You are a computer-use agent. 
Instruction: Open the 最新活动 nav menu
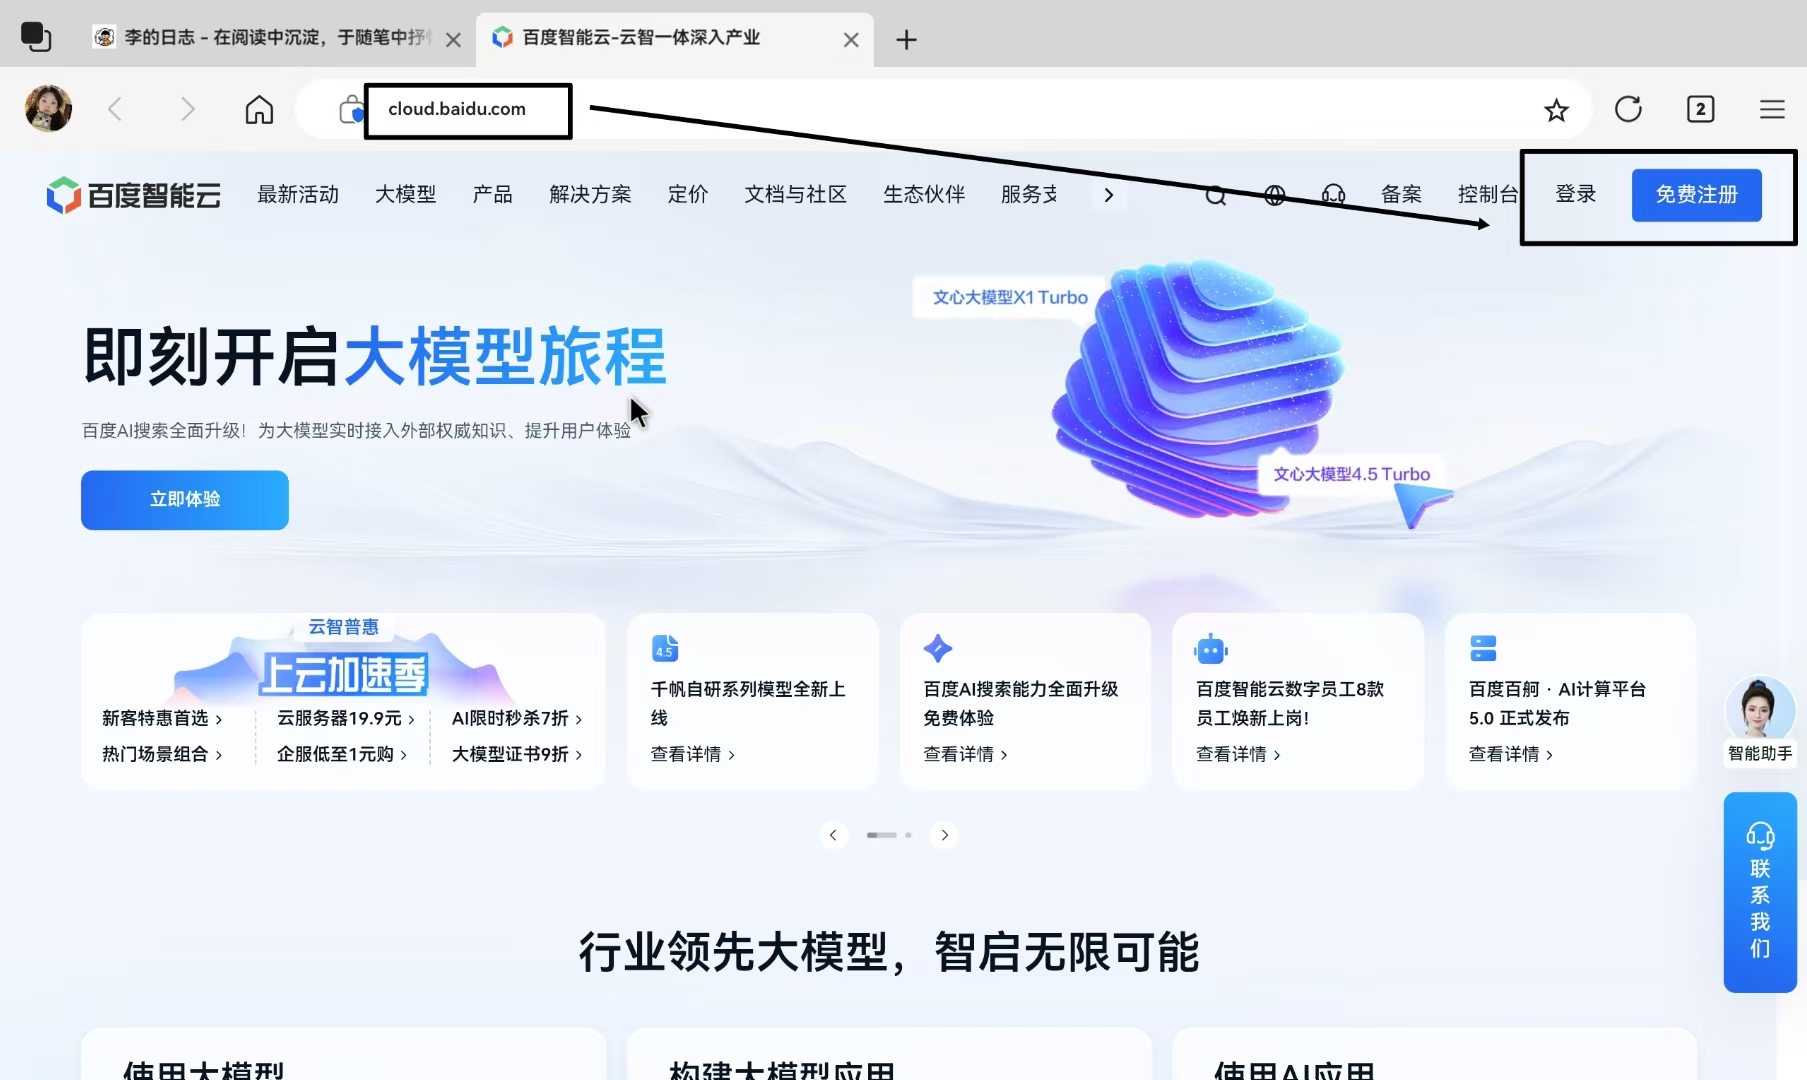(x=298, y=194)
